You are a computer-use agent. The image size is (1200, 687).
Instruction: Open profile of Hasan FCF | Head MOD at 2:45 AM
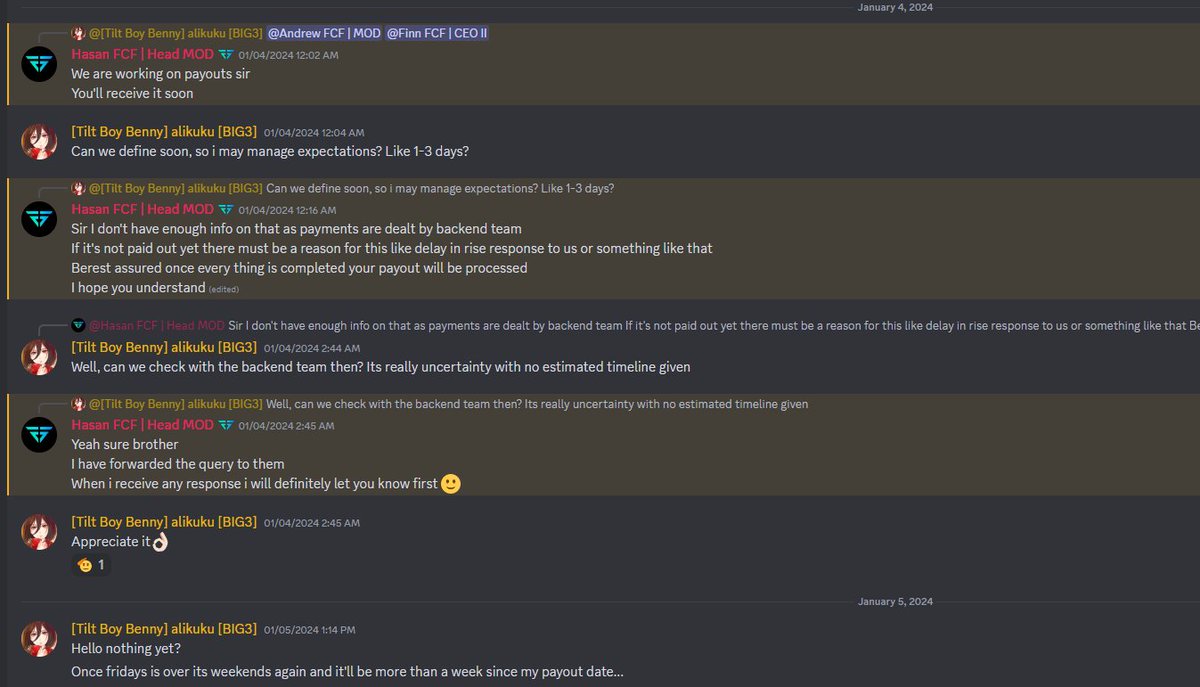pyautogui.click(x=142, y=425)
